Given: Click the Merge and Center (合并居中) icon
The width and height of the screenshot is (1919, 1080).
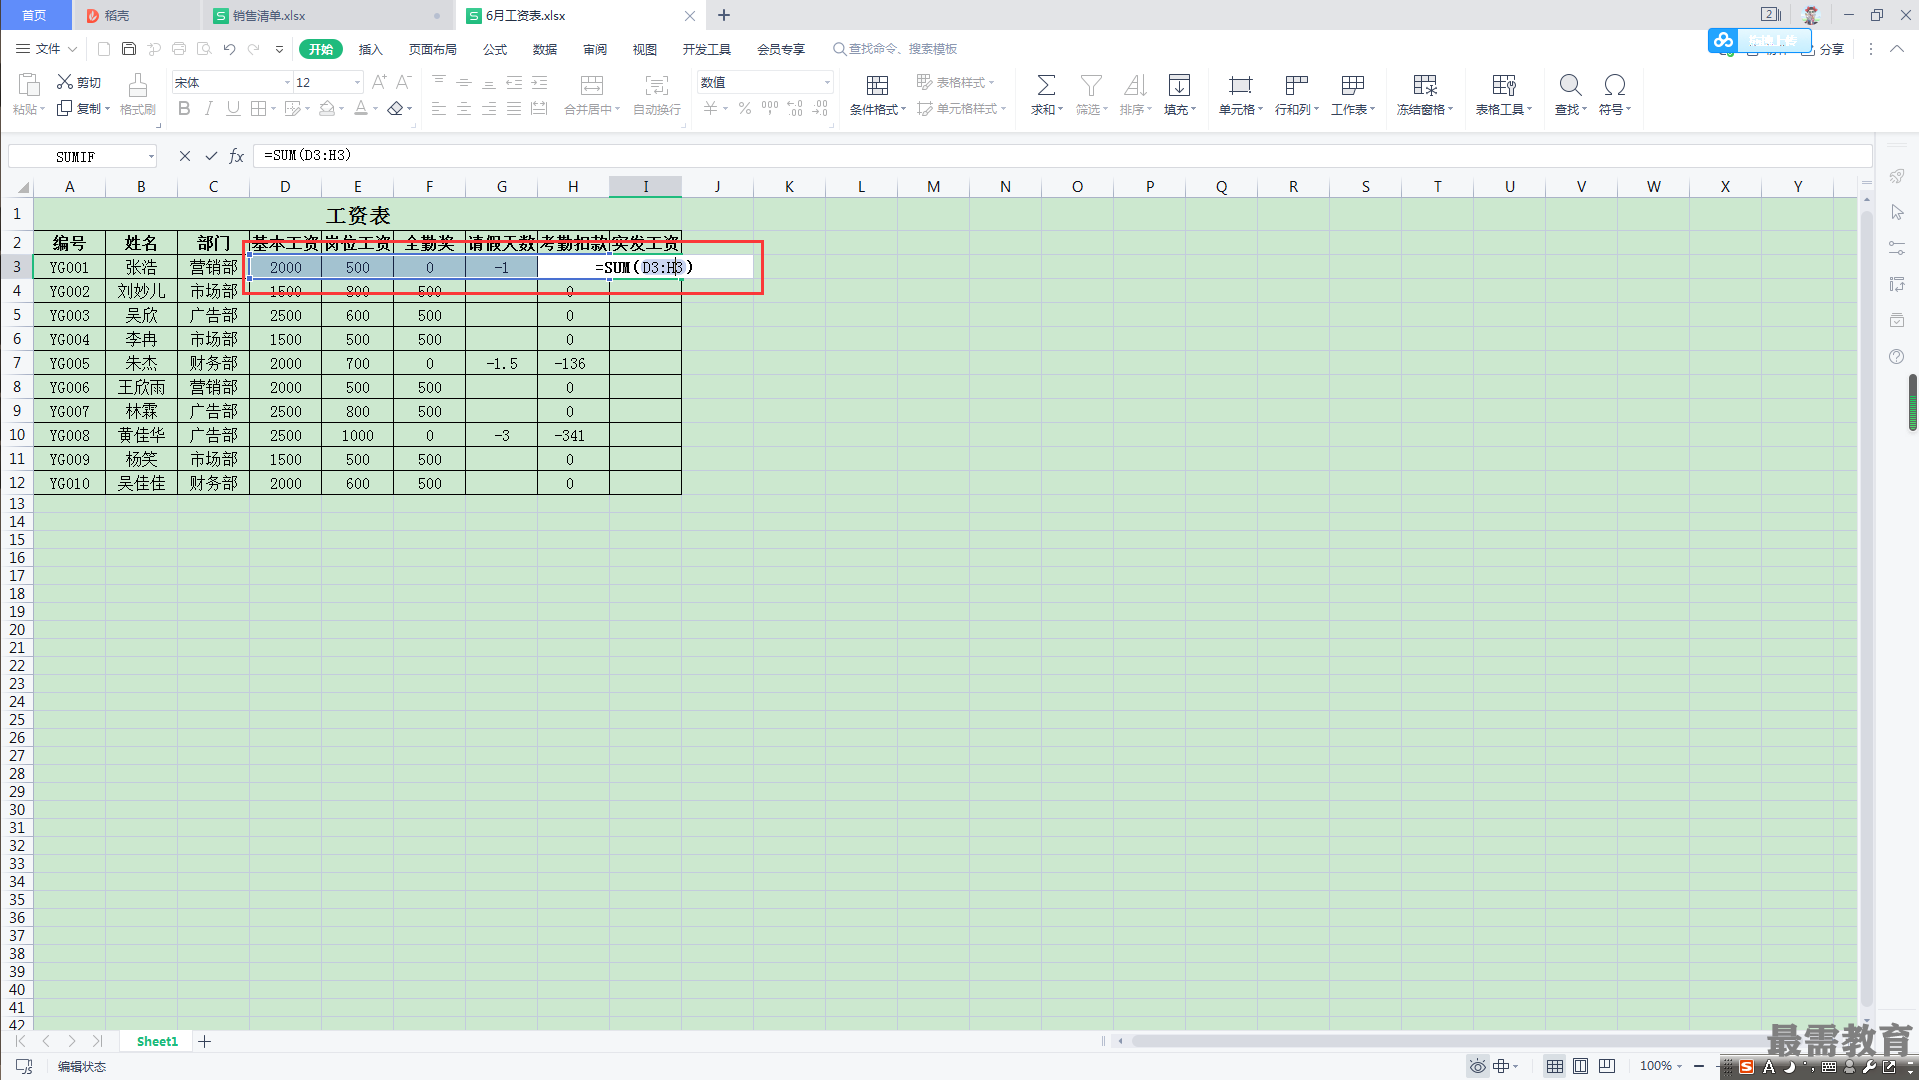Looking at the screenshot, I should (x=592, y=85).
